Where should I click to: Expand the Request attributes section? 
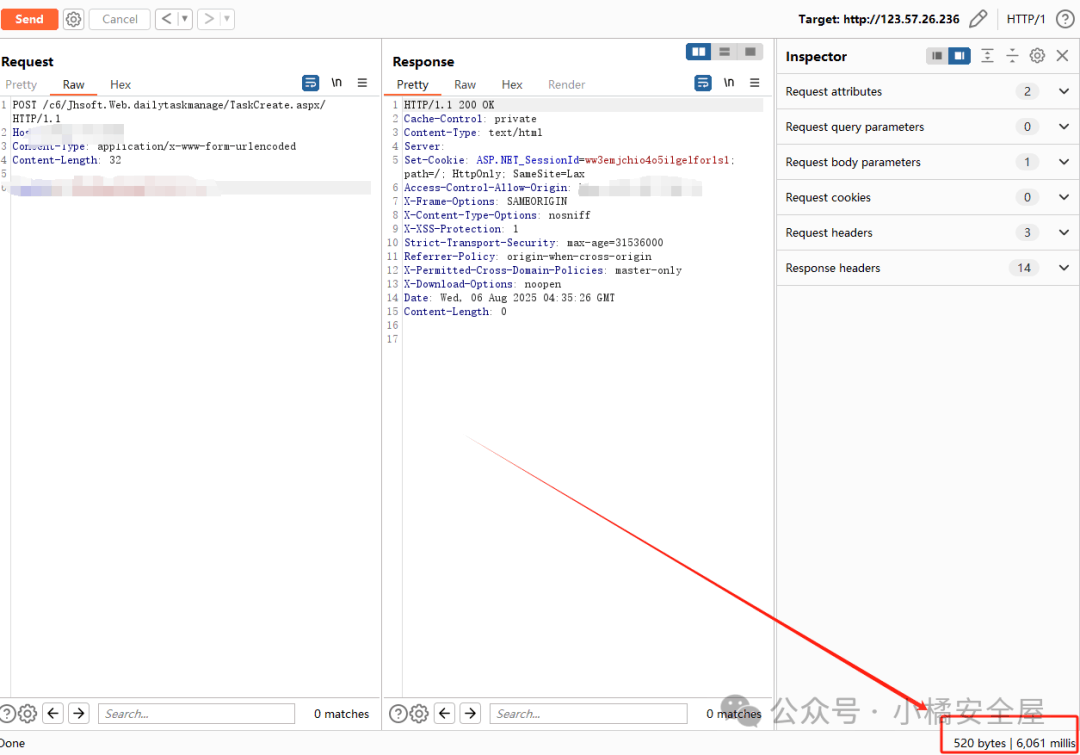tap(1063, 91)
